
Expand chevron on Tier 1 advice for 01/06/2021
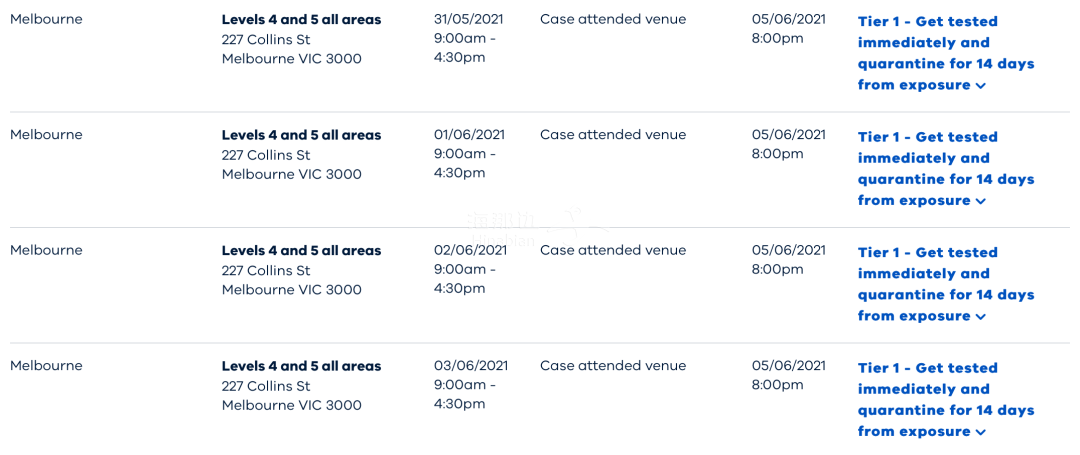click(x=981, y=202)
